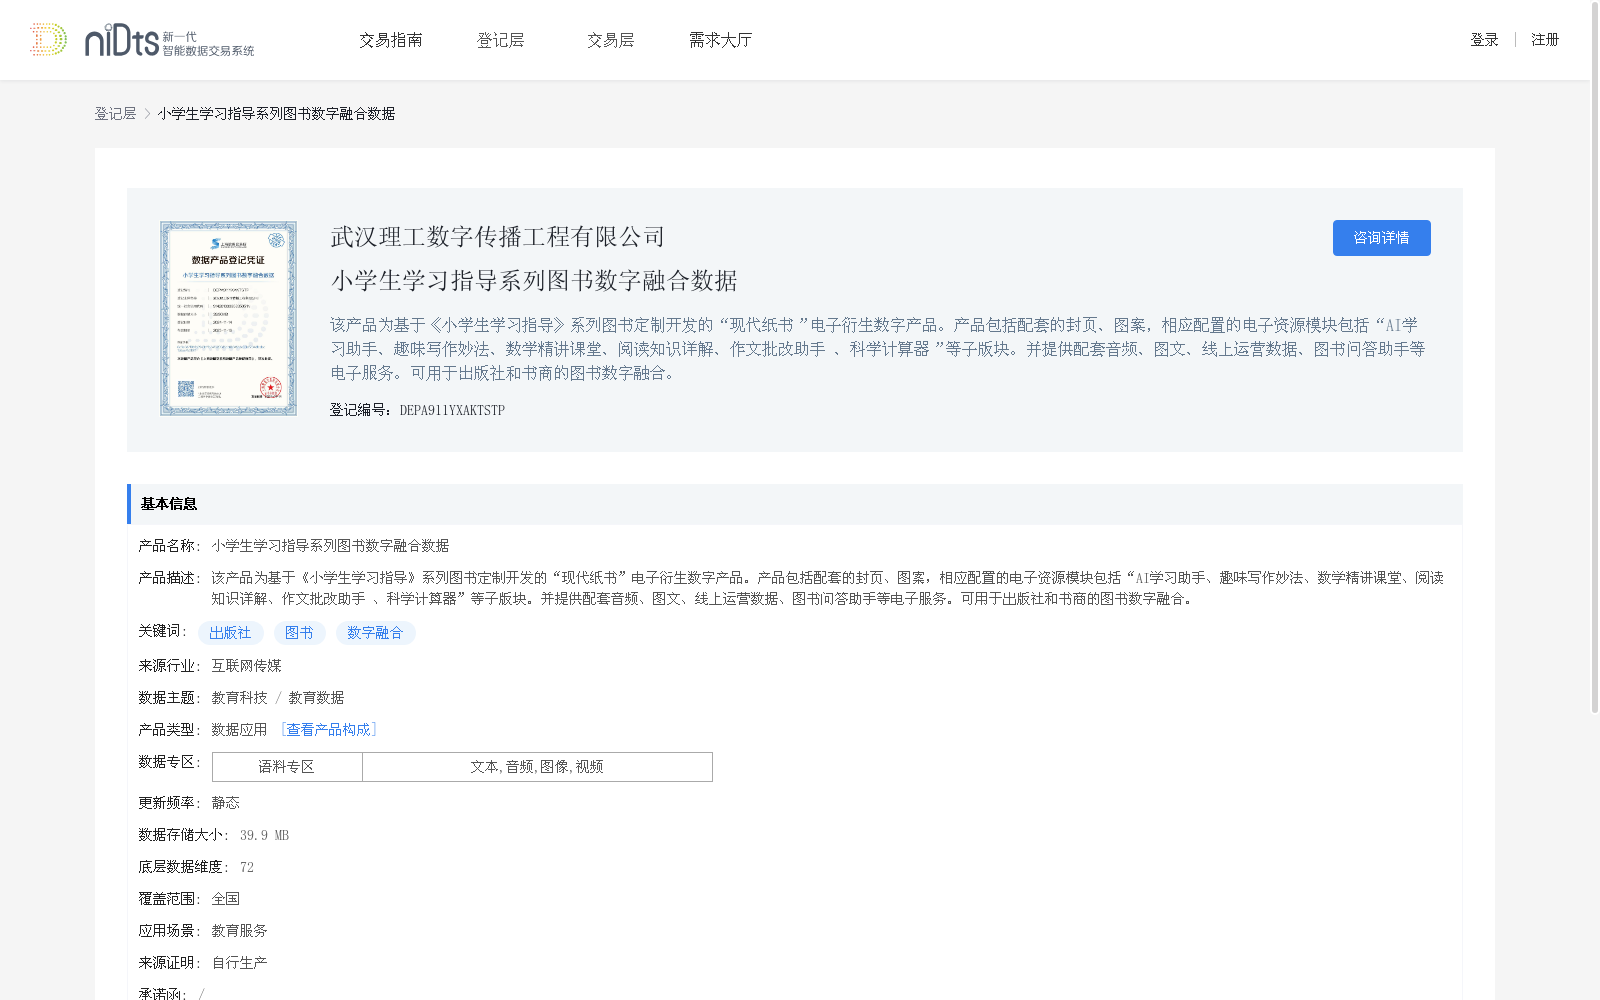Open the 交易指南 menu

pyautogui.click(x=391, y=40)
